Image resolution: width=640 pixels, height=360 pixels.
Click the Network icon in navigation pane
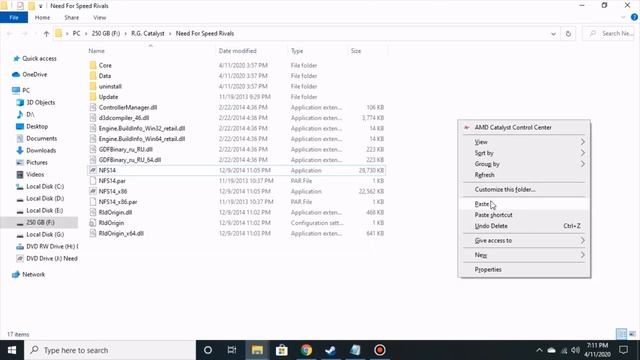point(16,275)
